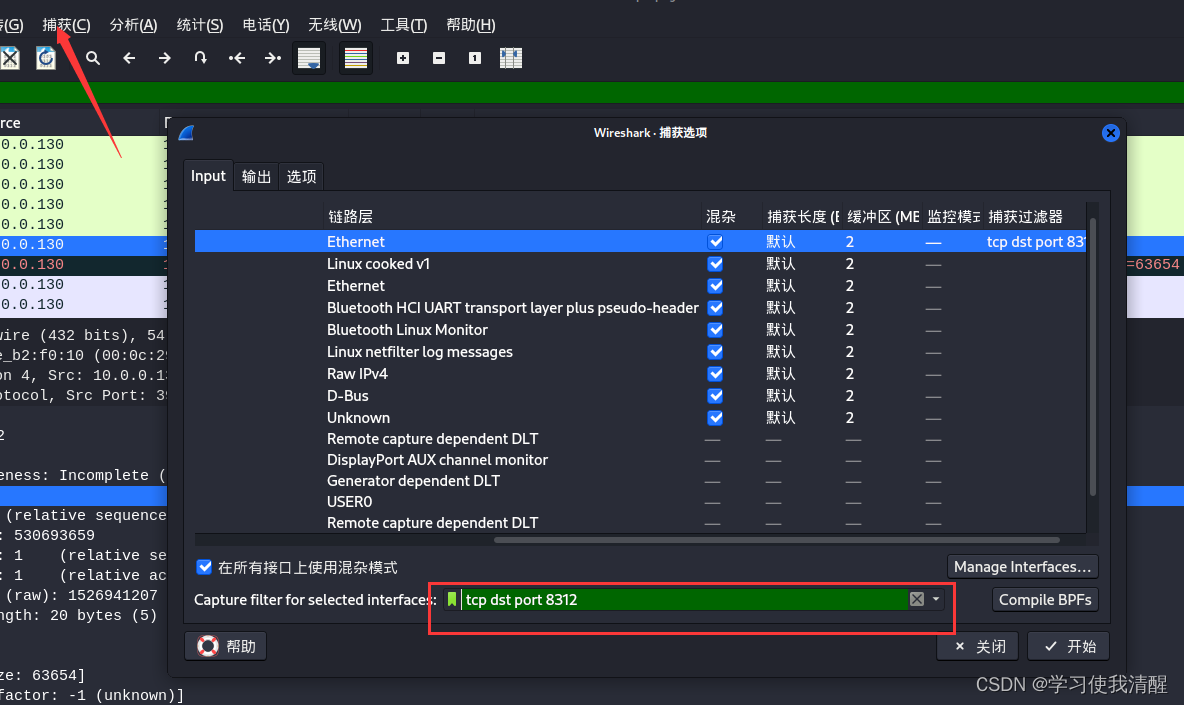Toggle promiscuous checkbox for first Ethernet row

(x=715, y=242)
